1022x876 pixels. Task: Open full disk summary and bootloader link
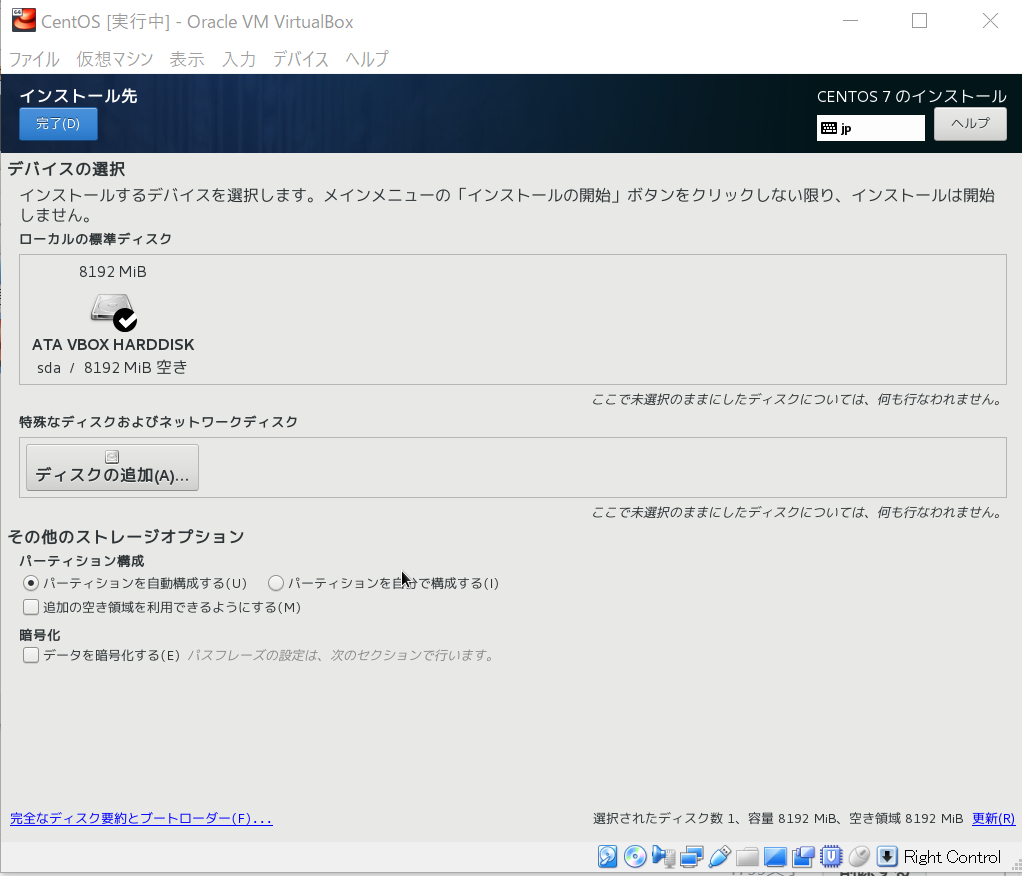141,819
